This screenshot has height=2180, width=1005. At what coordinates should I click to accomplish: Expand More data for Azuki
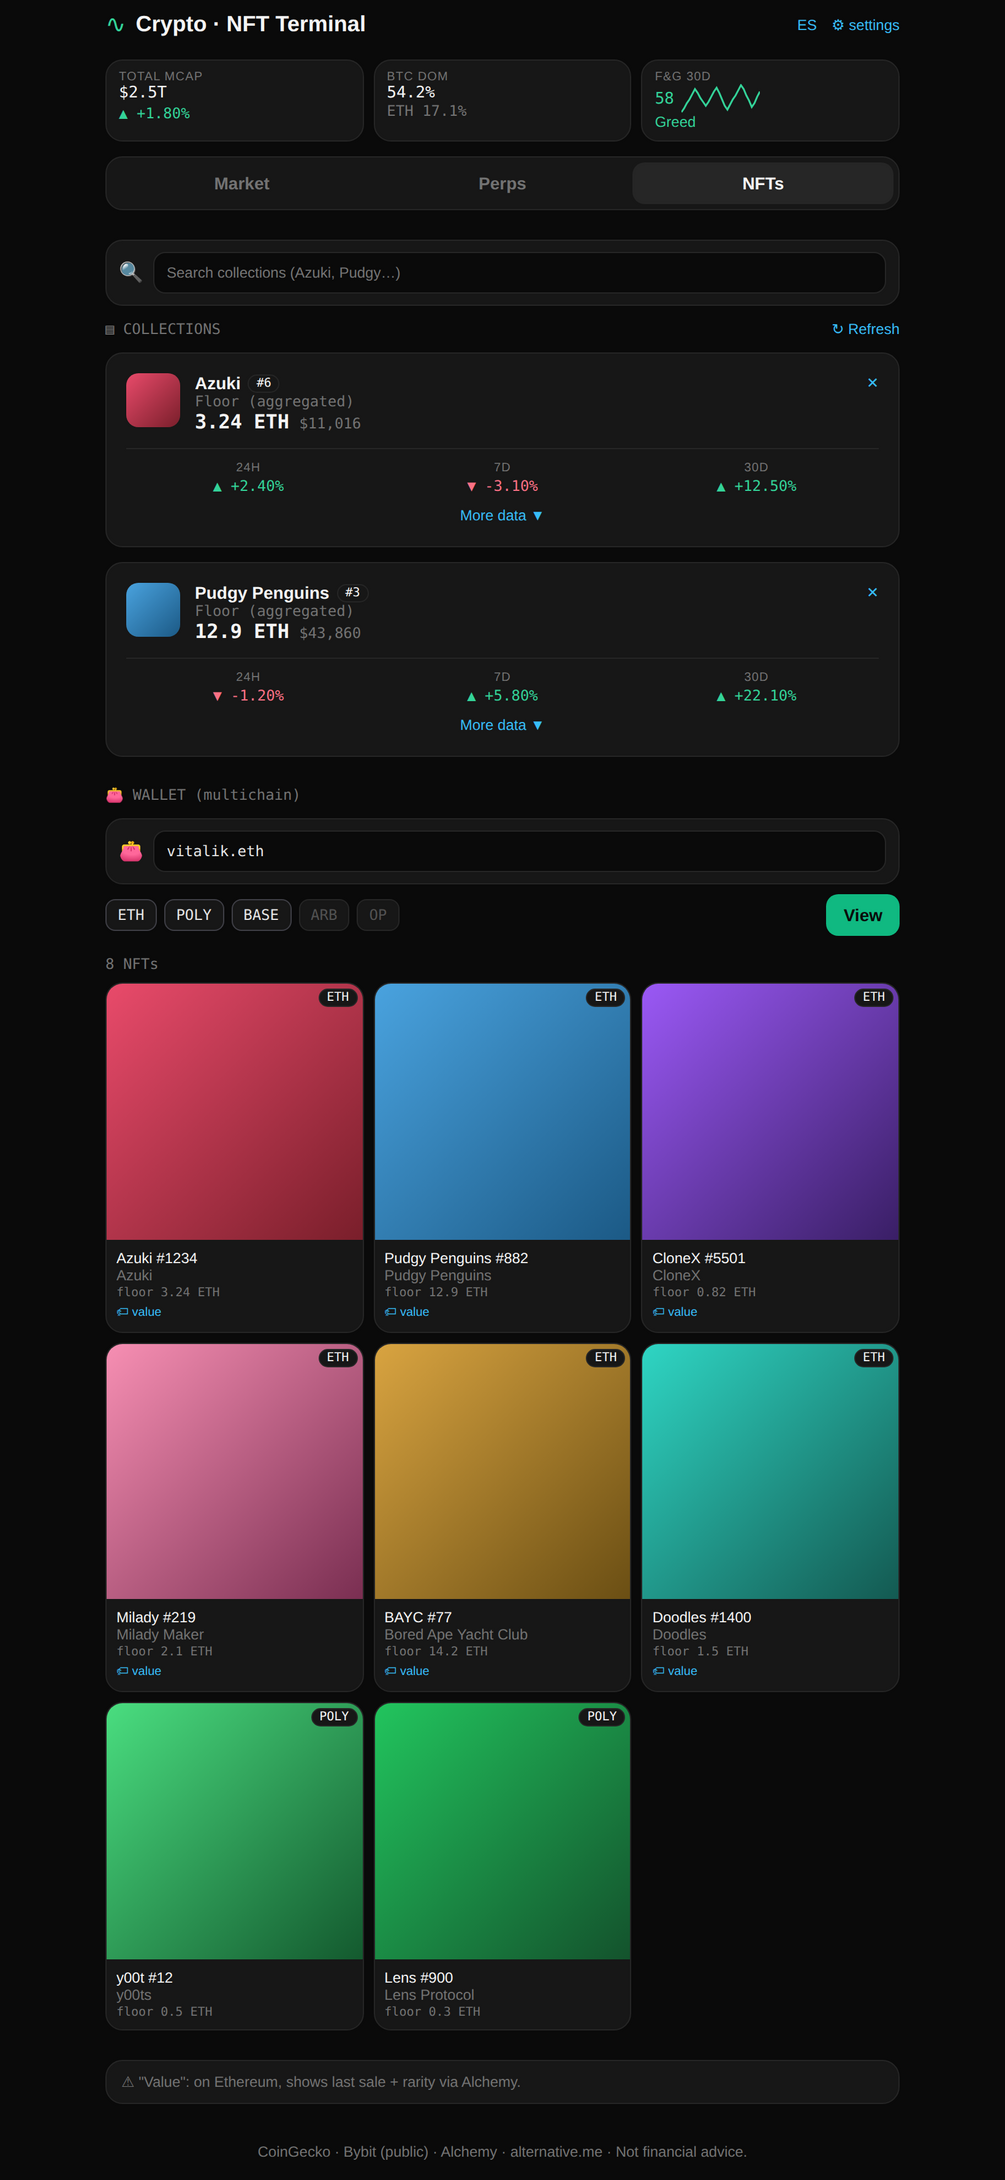point(502,516)
